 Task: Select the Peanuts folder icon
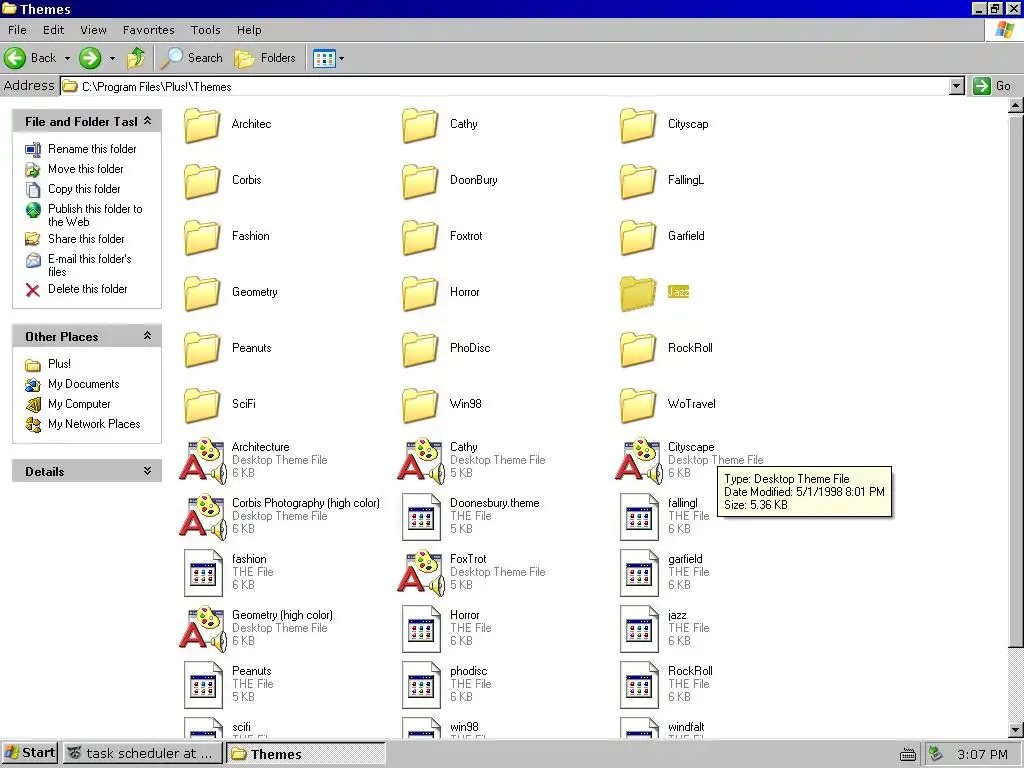point(202,349)
